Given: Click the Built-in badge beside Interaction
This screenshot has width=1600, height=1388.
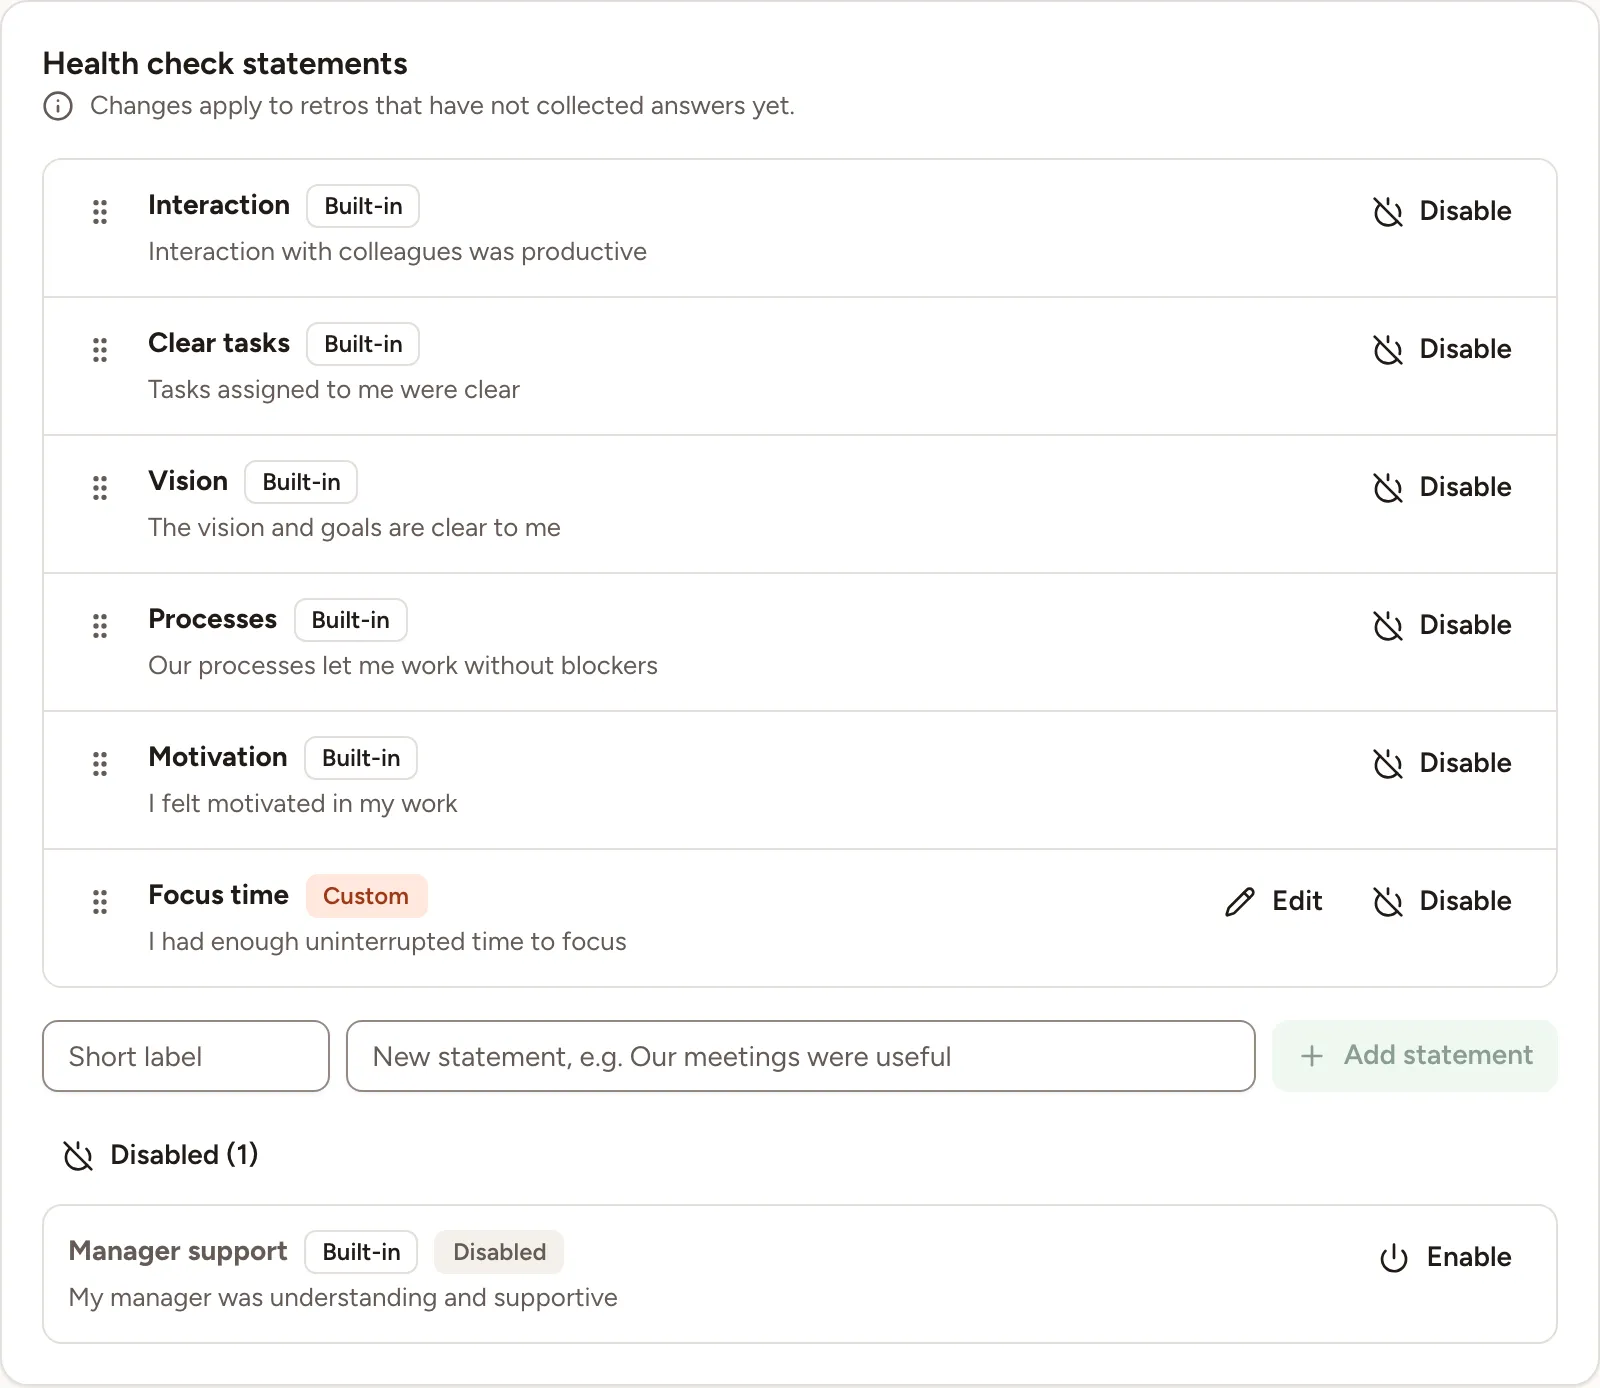Looking at the screenshot, I should pos(363,206).
